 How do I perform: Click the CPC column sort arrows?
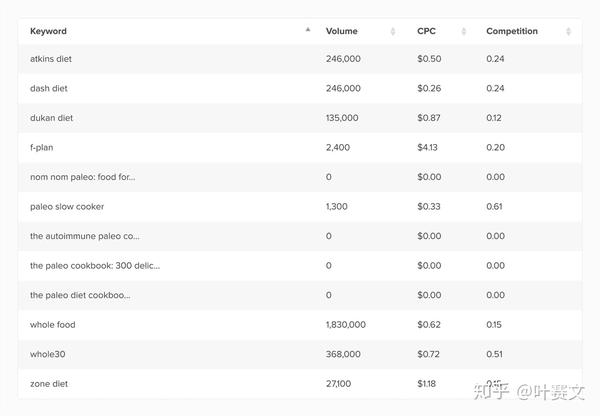[464, 31]
